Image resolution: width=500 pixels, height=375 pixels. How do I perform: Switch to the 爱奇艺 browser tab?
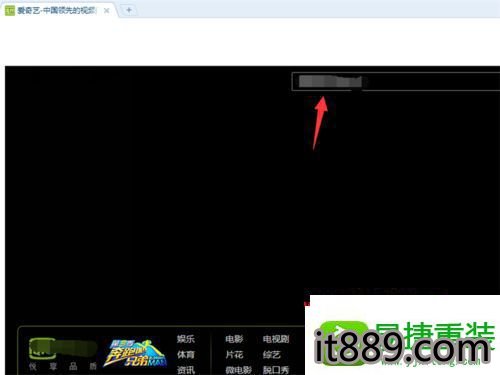tap(57, 11)
